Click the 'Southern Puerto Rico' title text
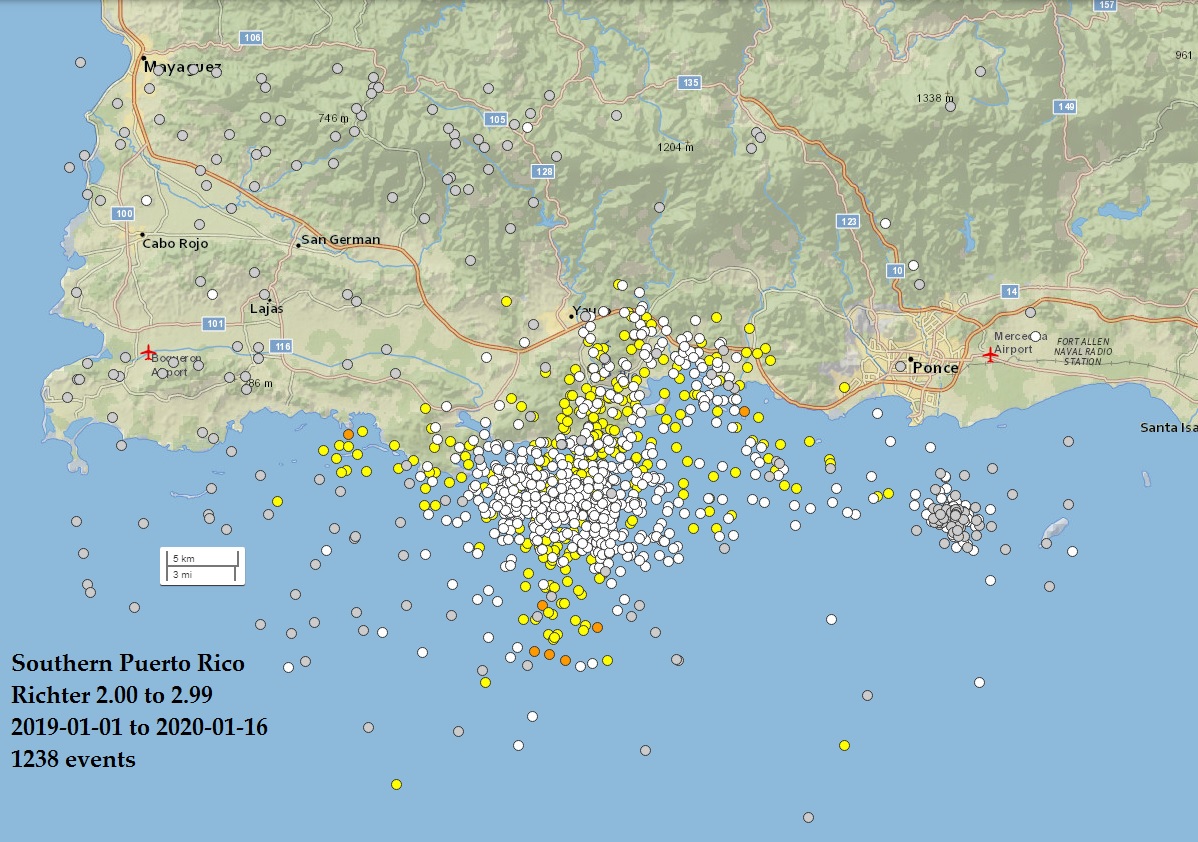 pos(127,663)
